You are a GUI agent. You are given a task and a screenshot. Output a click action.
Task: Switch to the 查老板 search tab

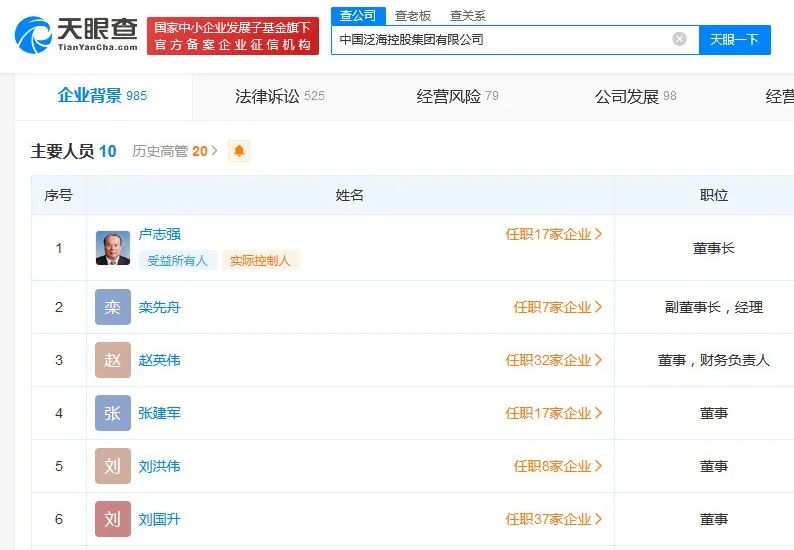click(413, 16)
